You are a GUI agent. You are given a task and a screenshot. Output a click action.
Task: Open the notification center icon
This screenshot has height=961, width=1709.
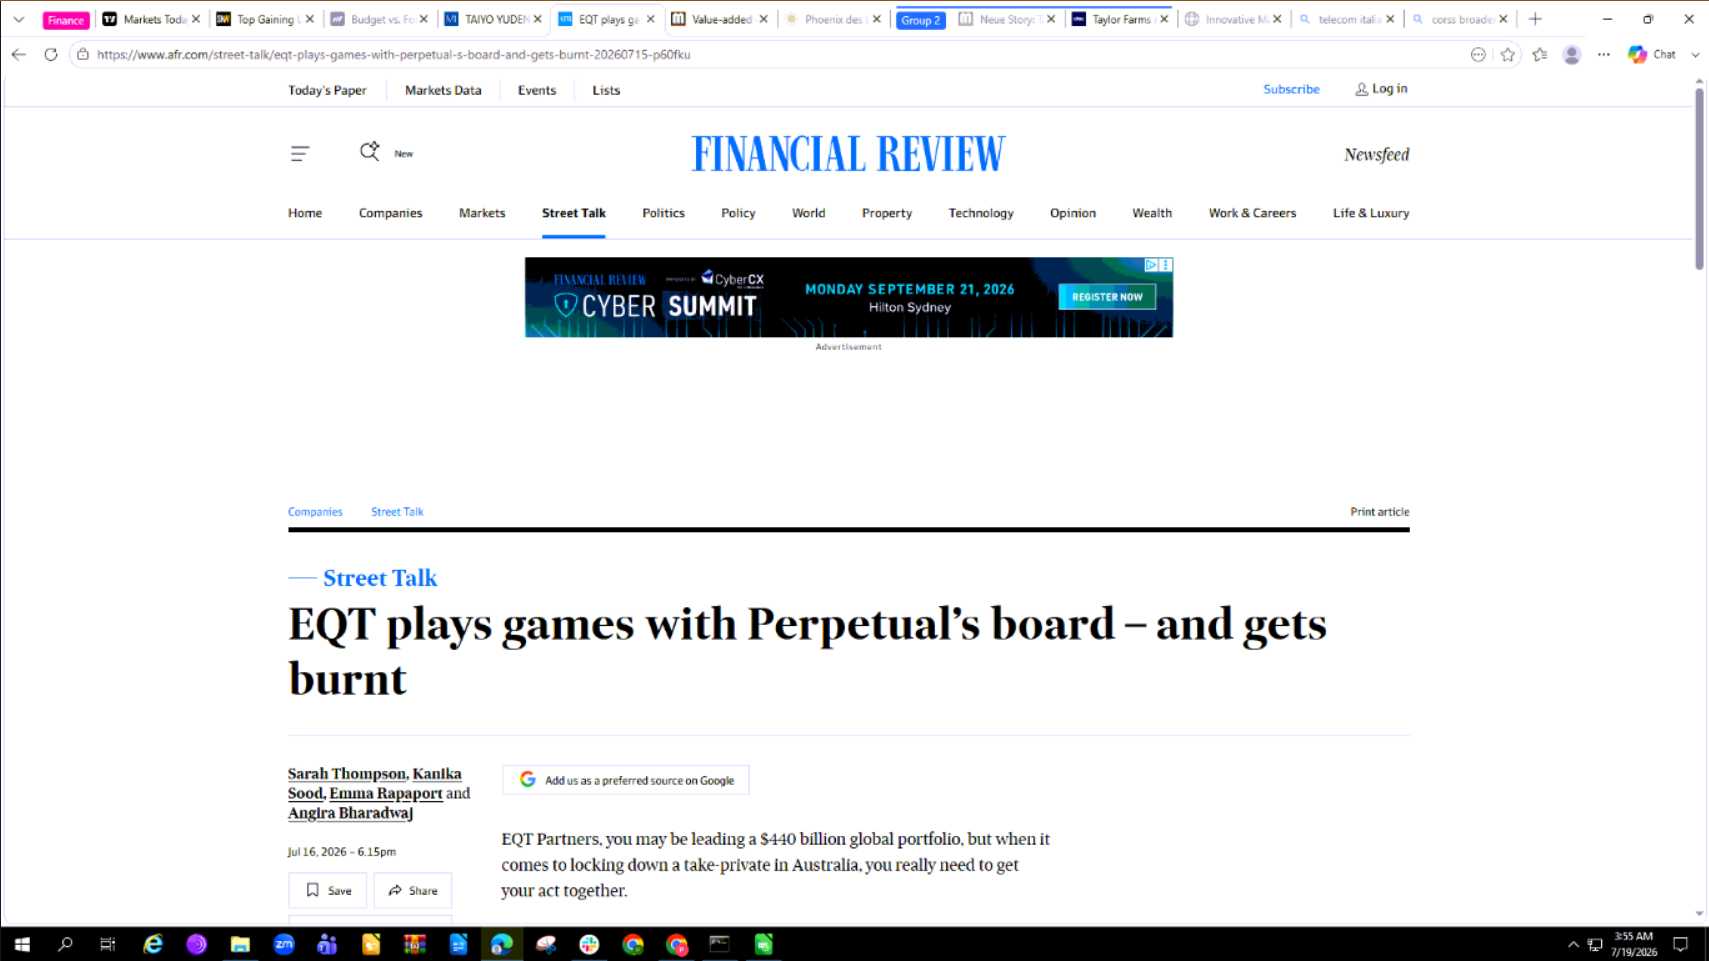click(1681, 944)
